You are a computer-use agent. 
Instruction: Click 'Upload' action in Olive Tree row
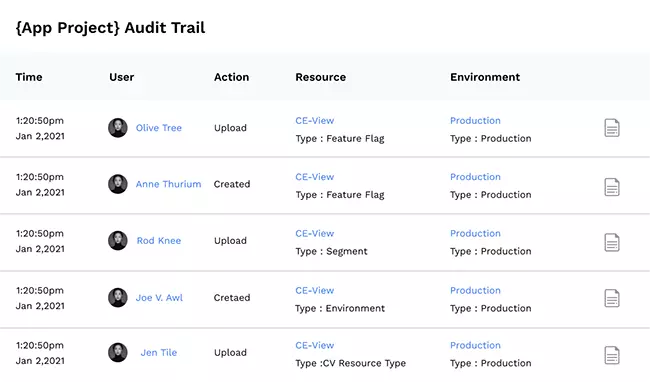click(x=230, y=128)
